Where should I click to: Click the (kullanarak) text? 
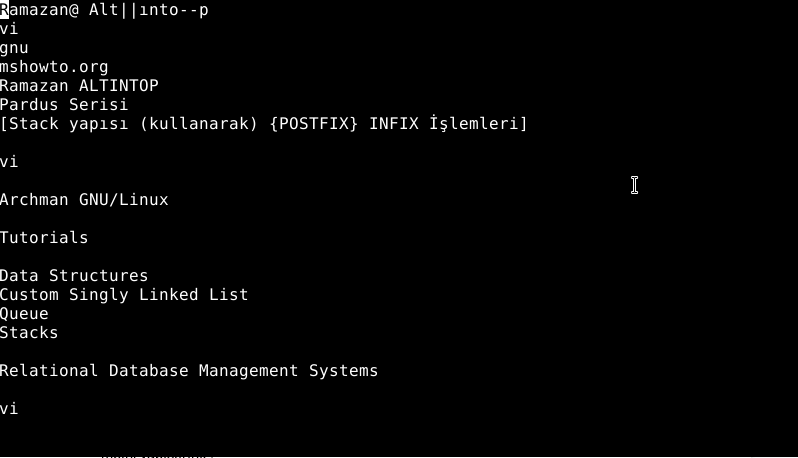tap(199, 124)
